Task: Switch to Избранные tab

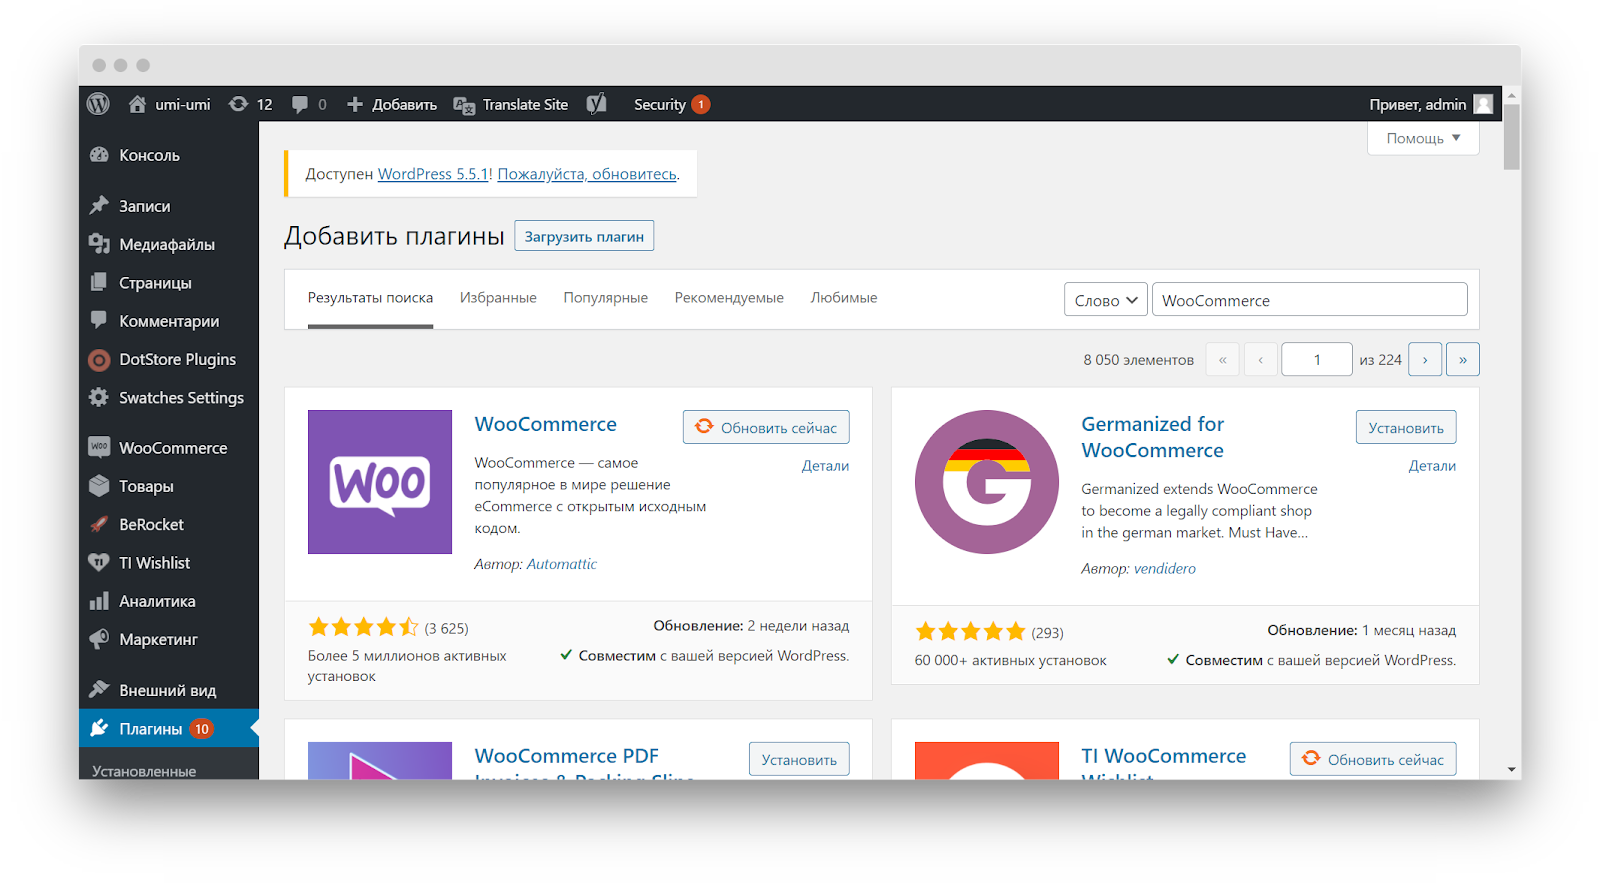Action: pos(498,298)
